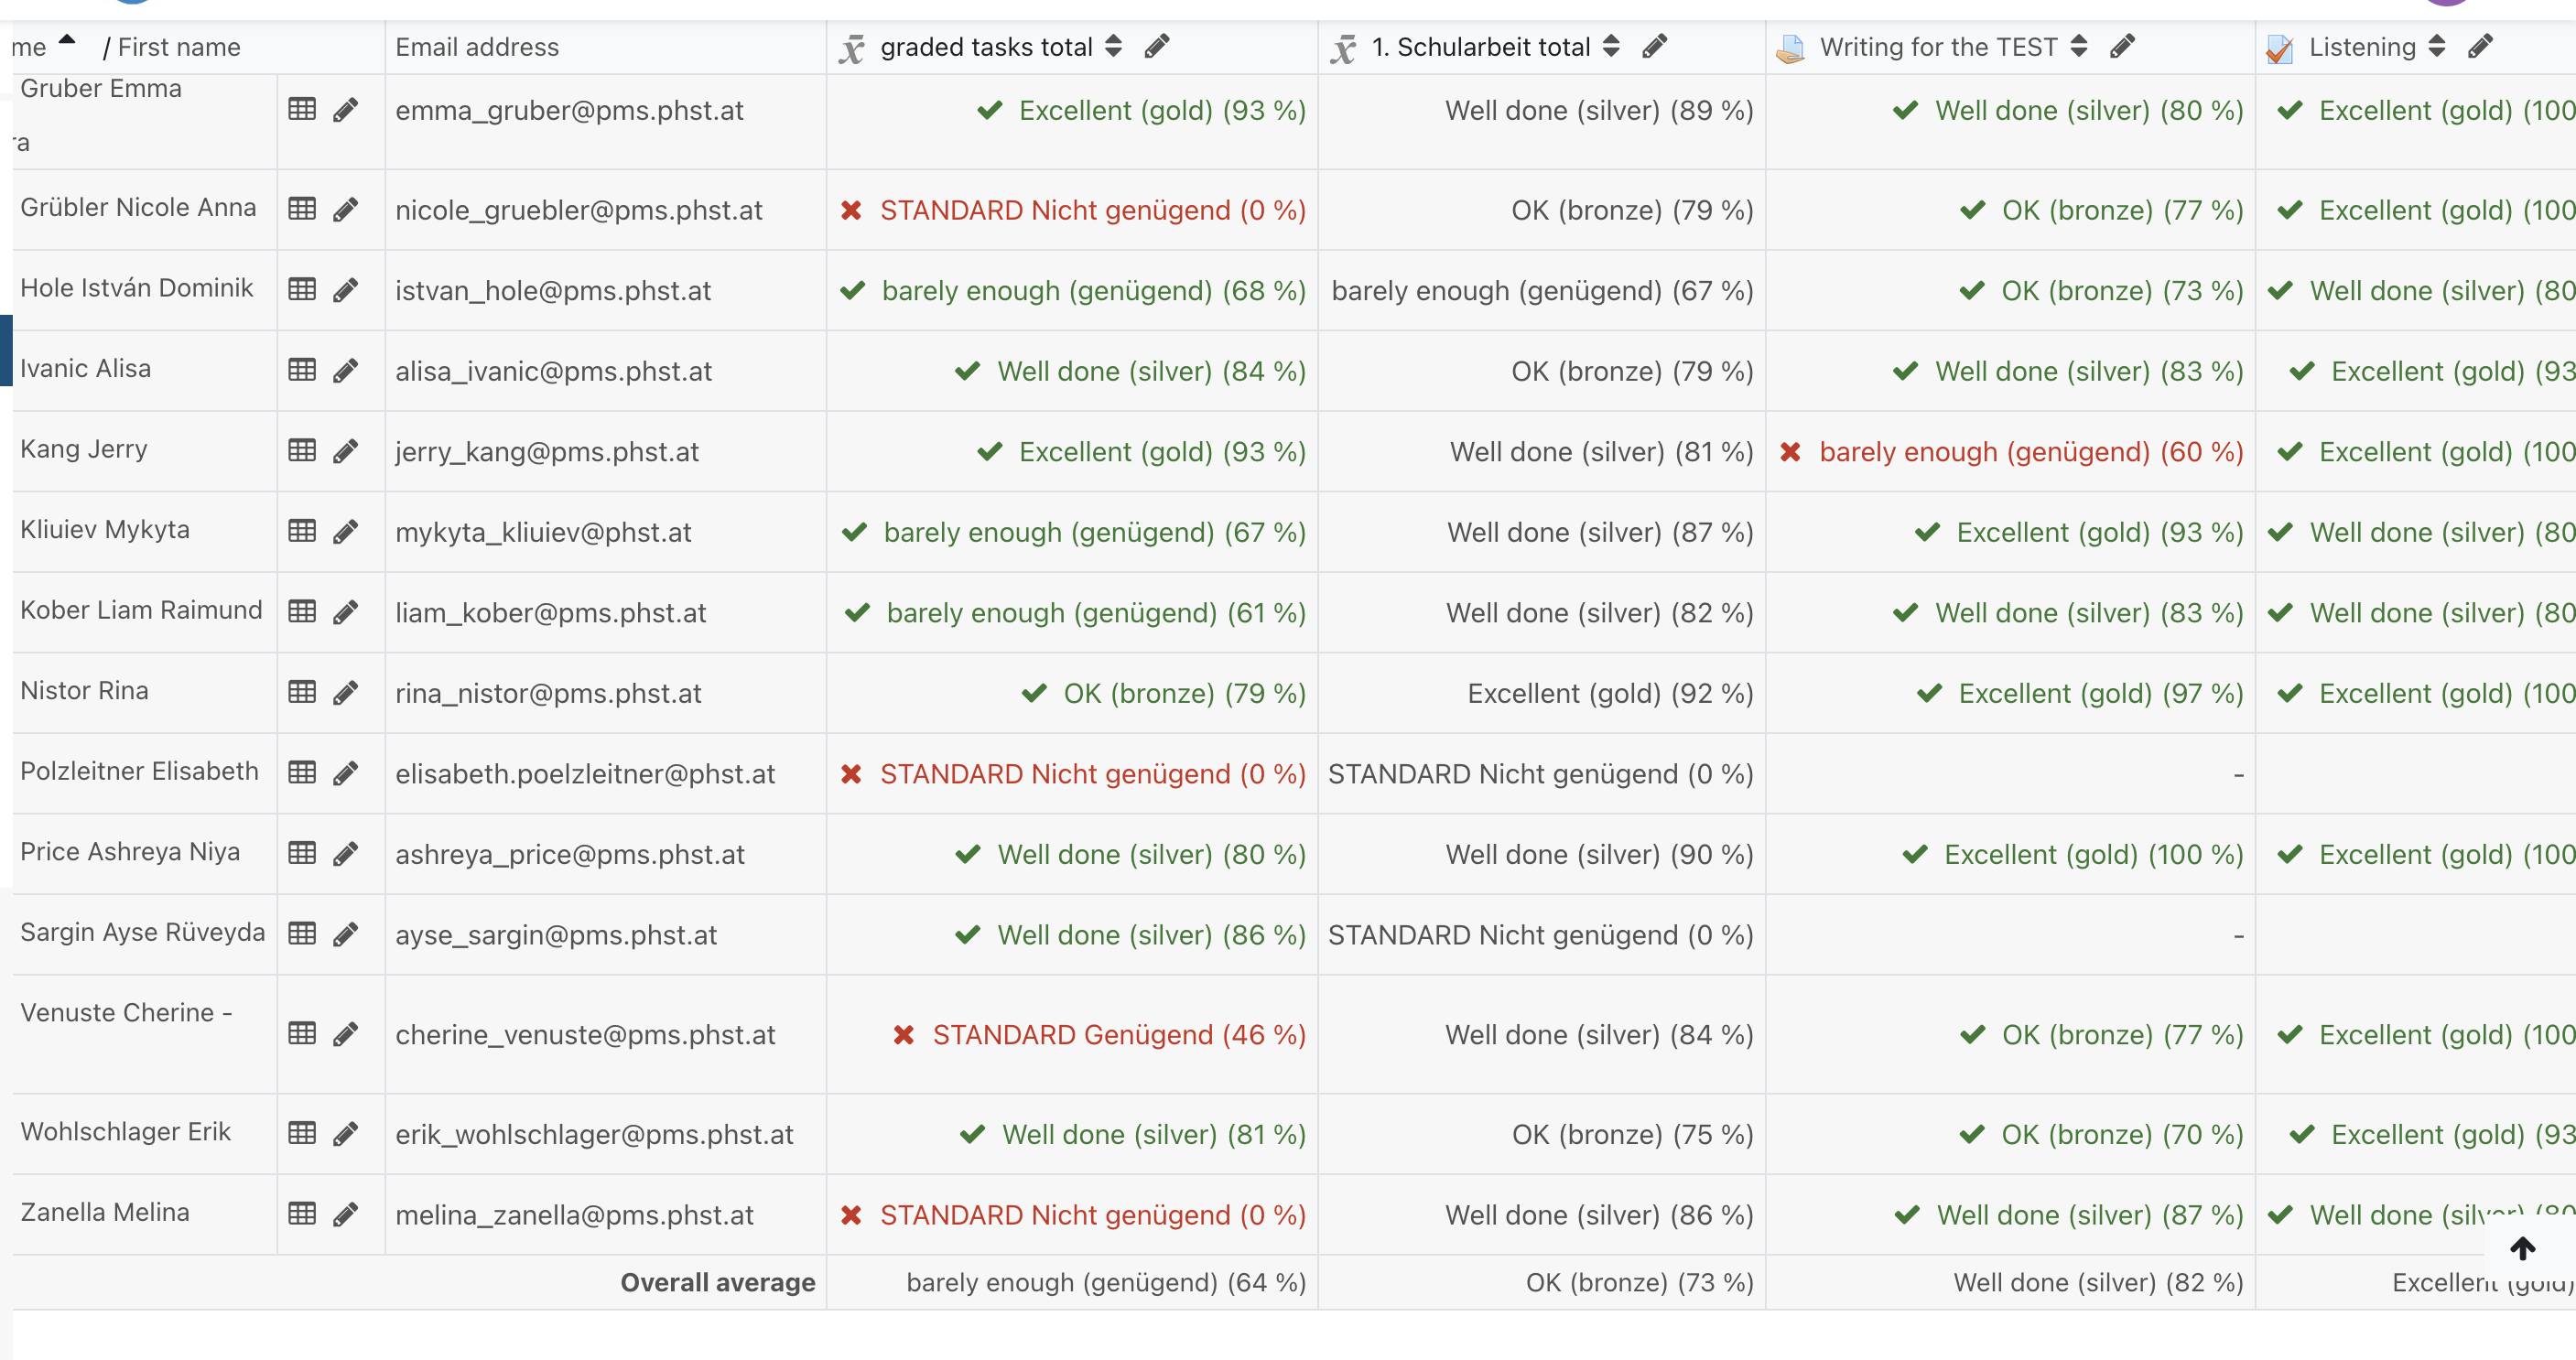Sort students by First name
This screenshot has width=2576, height=1360.
tap(179, 47)
